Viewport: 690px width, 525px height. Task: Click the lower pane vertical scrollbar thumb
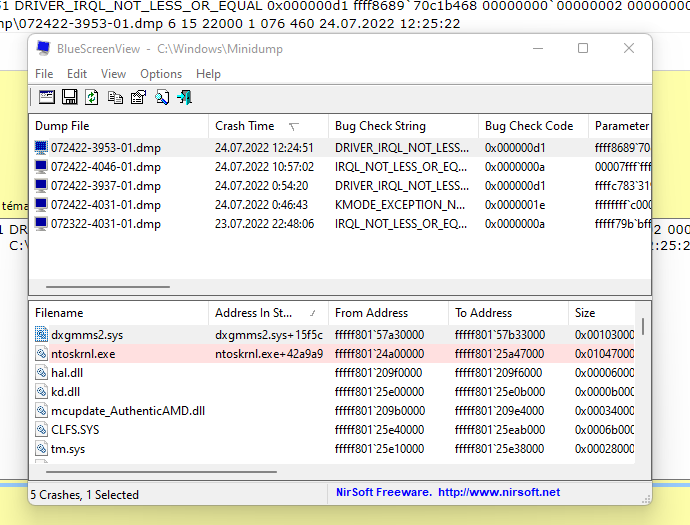[x=643, y=327]
